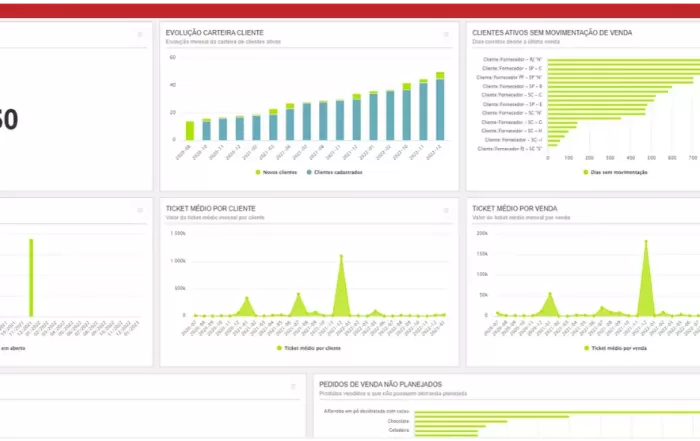Click the Pedidos de Venda Não Planejados title
700x441 pixels.
380,383
